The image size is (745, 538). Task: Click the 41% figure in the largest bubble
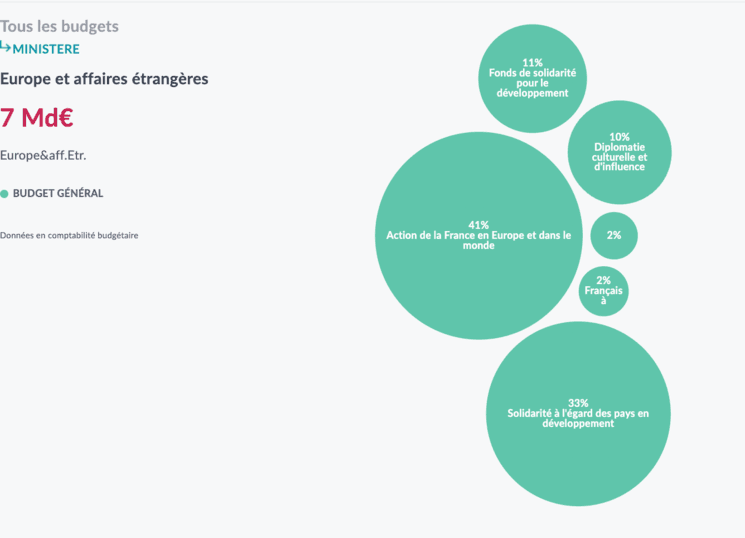(x=478, y=225)
